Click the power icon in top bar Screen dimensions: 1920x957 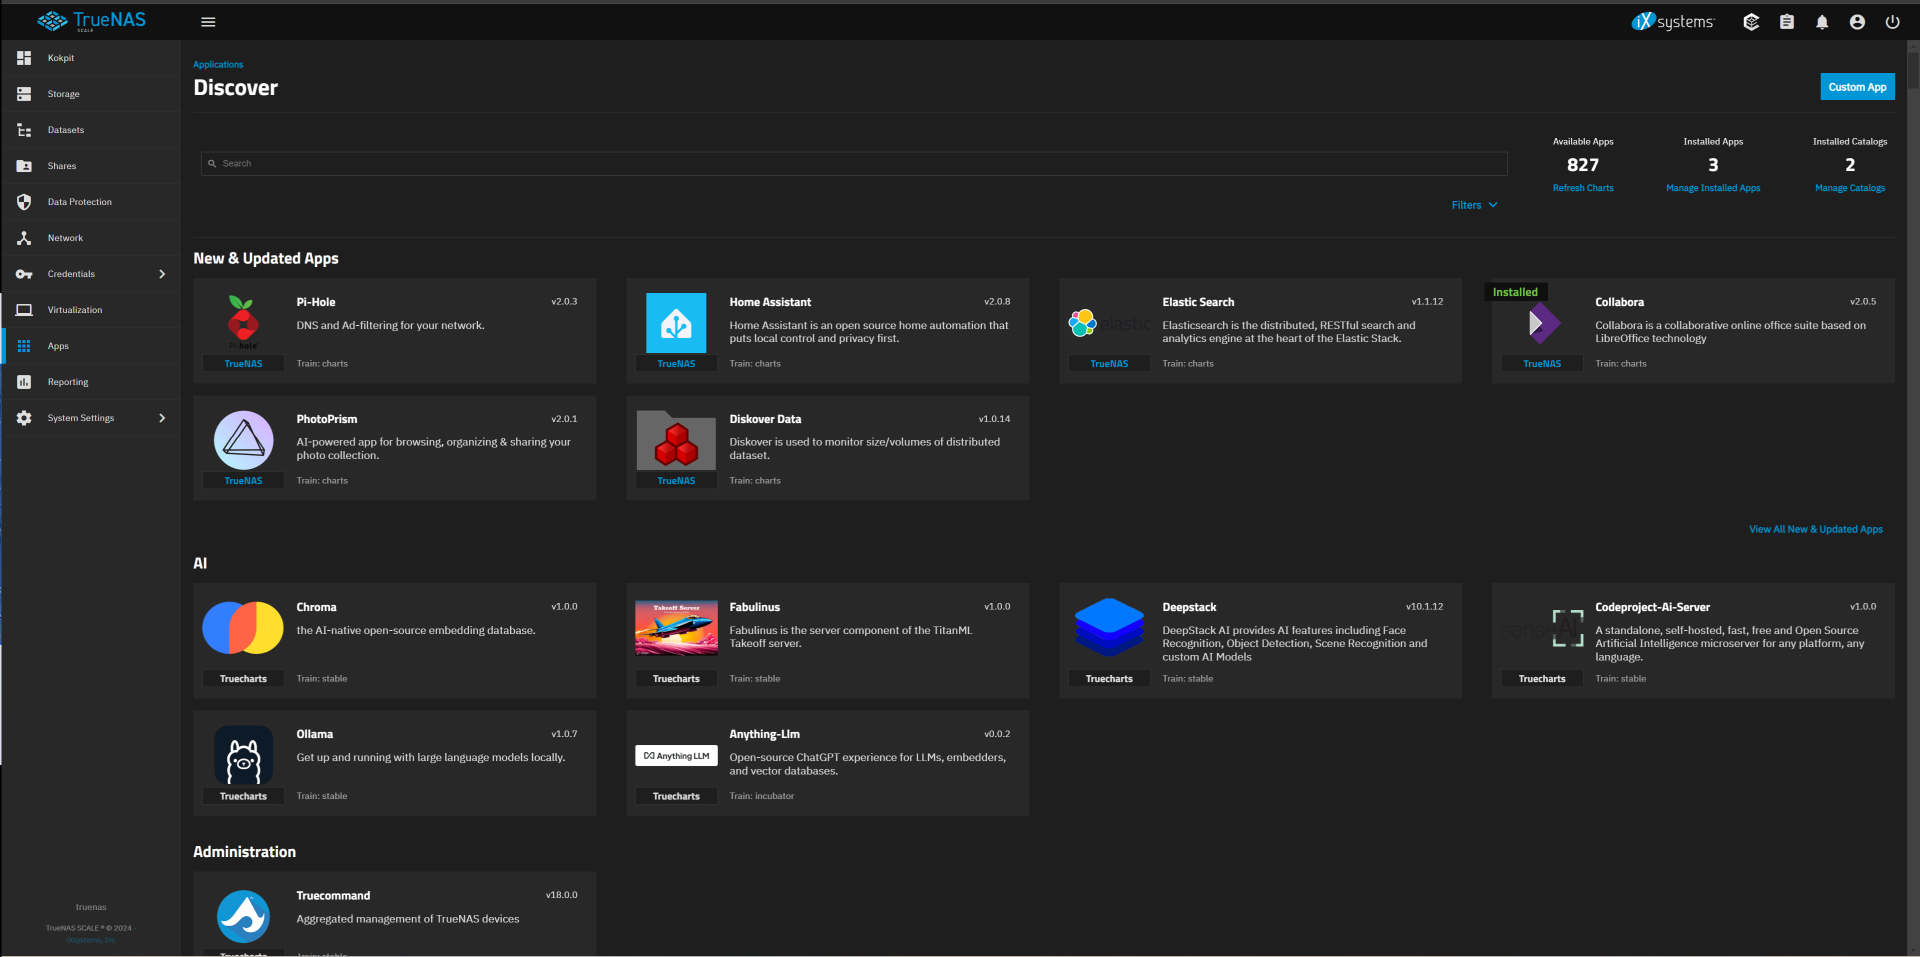coord(1892,22)
